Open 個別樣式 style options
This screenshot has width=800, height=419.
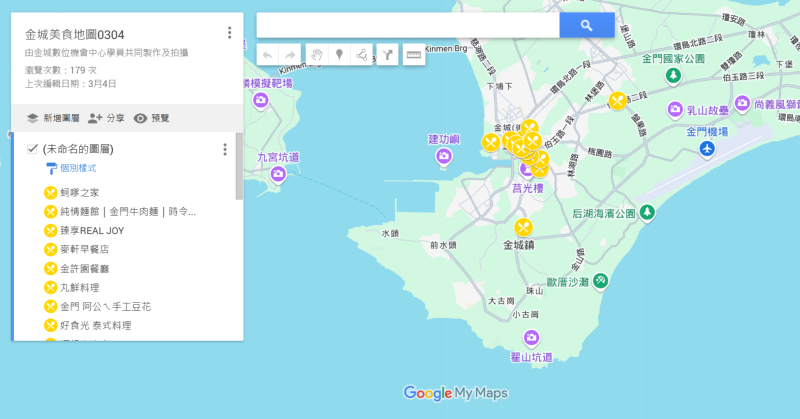point(71,168)
